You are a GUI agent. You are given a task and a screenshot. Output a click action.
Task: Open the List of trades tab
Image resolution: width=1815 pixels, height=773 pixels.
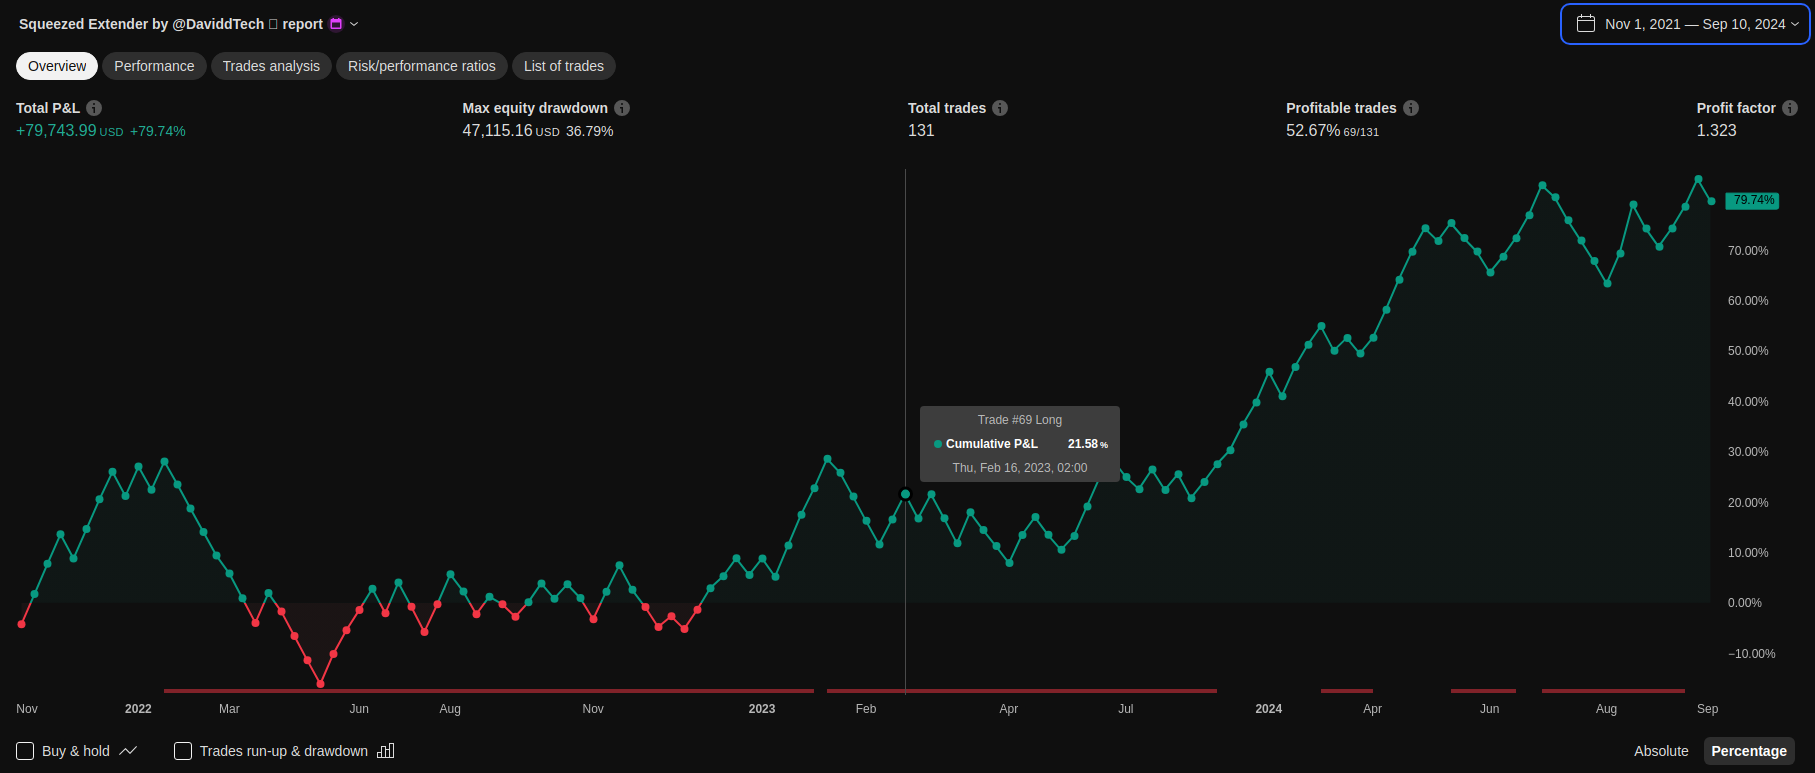click(x=564, y=66)
